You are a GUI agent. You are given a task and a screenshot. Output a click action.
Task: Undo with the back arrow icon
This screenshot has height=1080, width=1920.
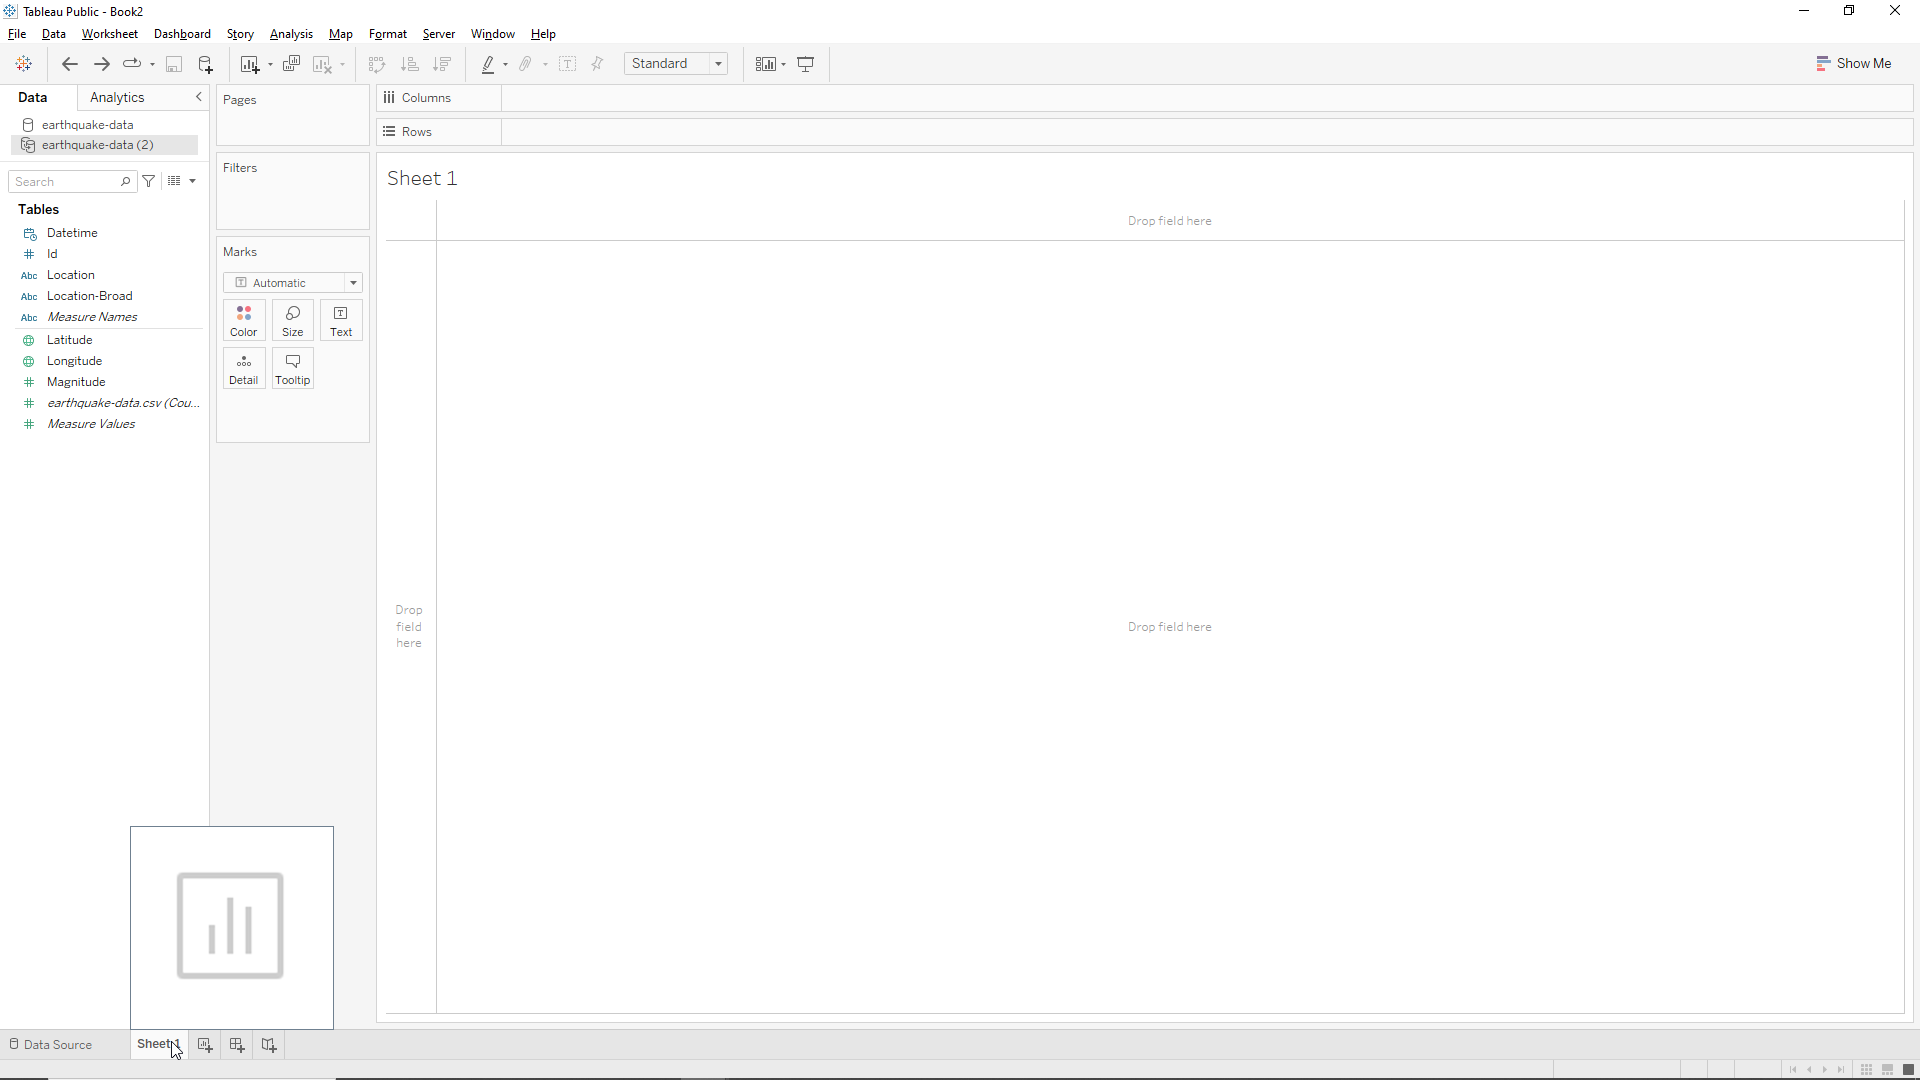coord(70,64)
